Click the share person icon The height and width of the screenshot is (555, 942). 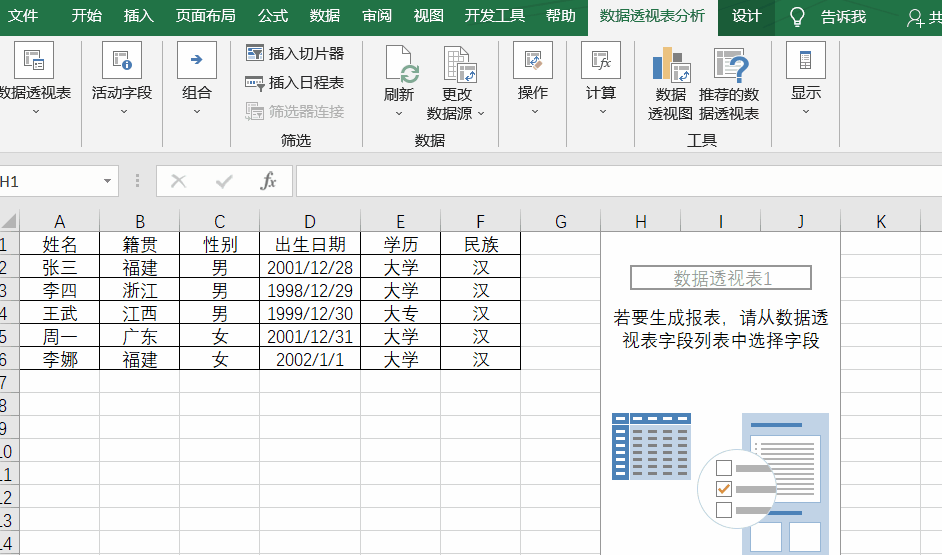coord(916,18)
